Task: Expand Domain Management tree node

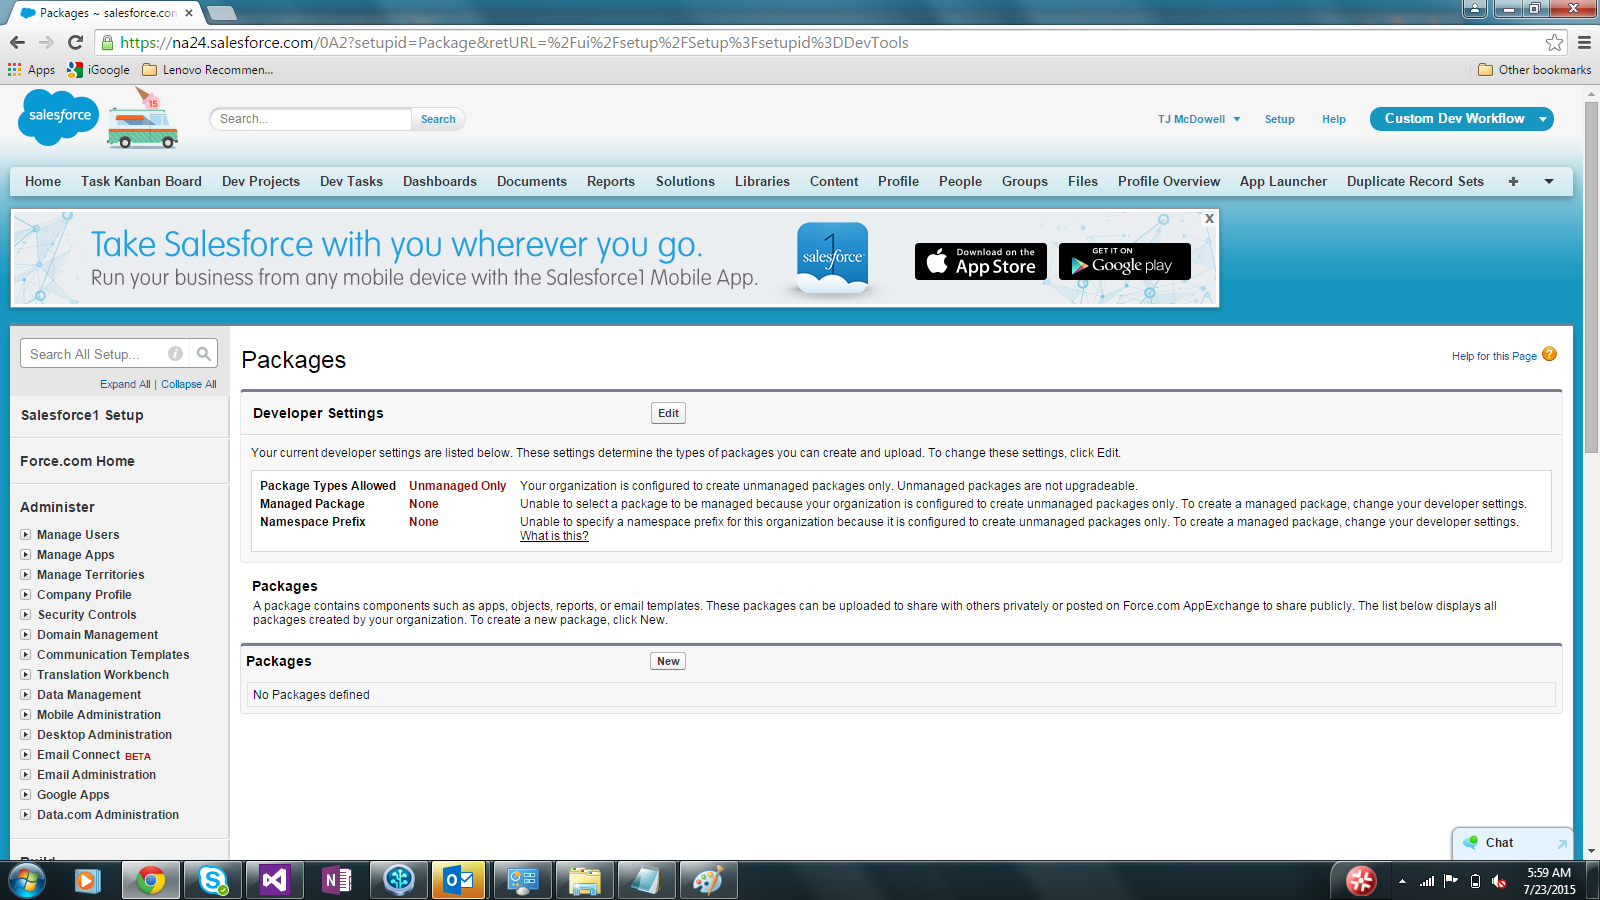Action: (26, 634)
